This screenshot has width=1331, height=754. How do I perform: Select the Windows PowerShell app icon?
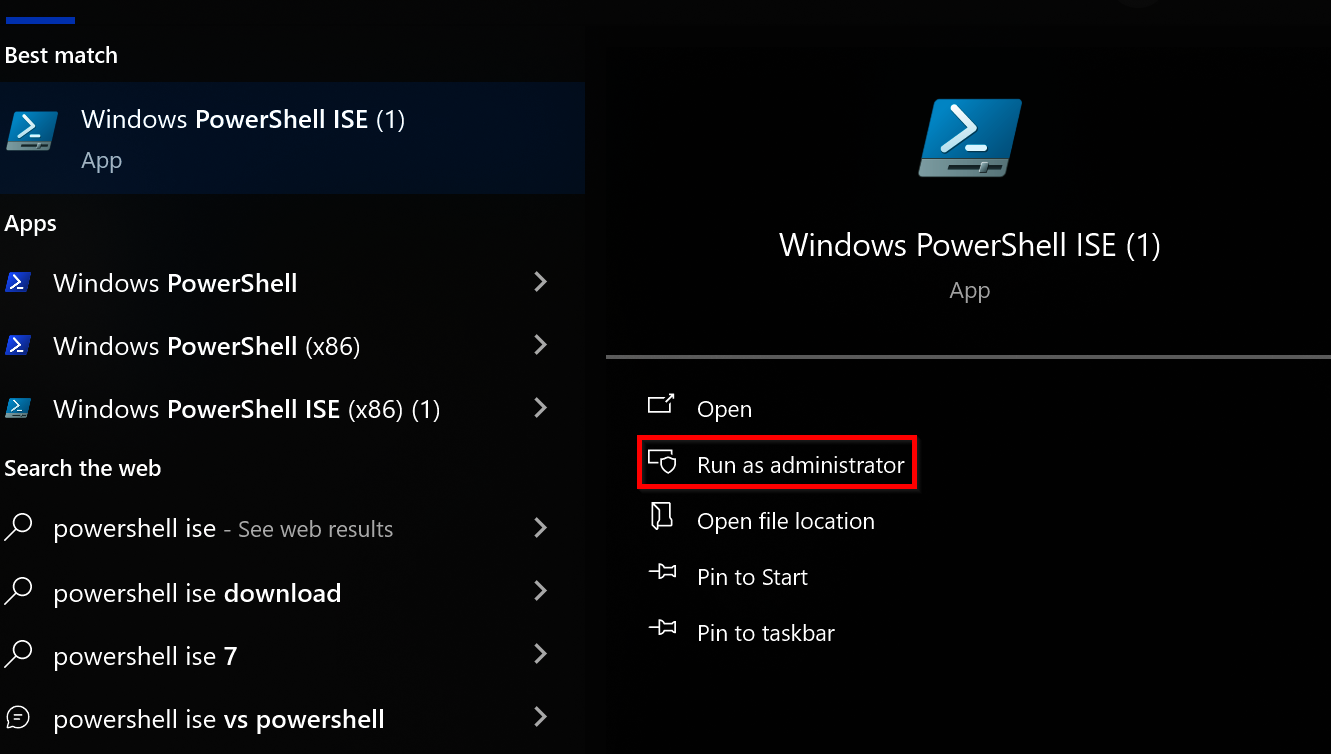pos(18,283)
